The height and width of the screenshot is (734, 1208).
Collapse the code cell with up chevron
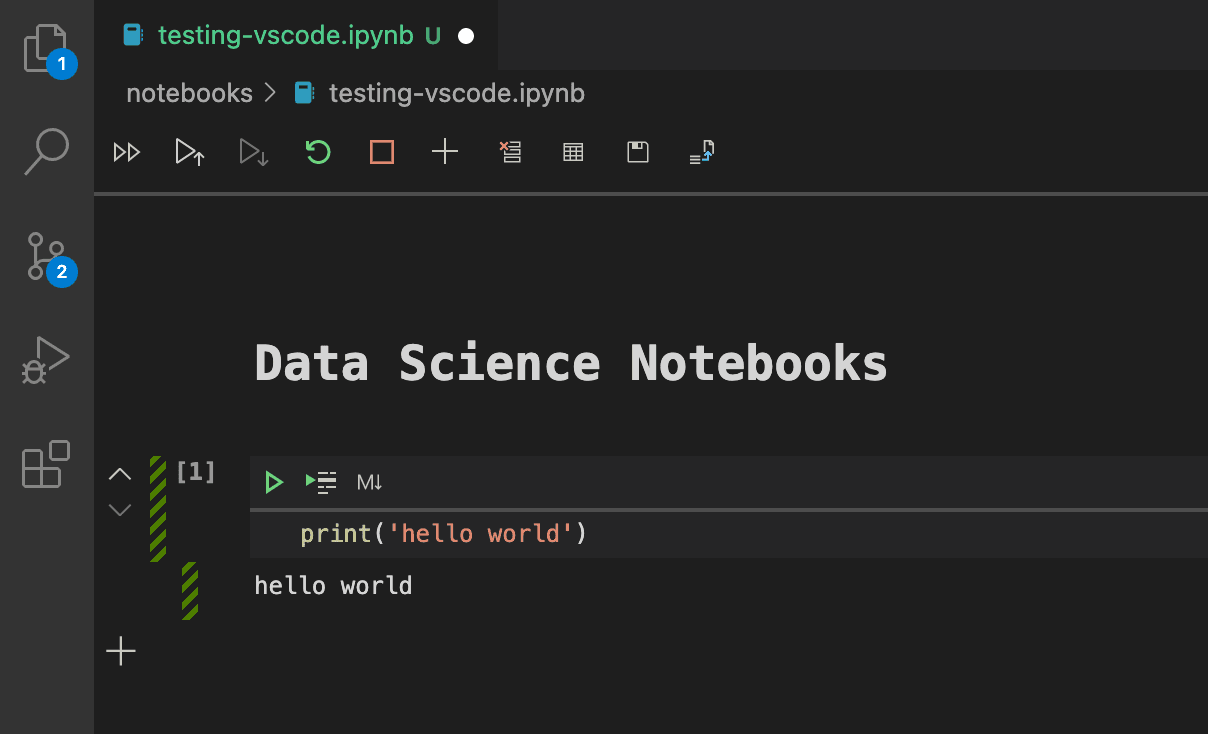click(x=119, y=473)
